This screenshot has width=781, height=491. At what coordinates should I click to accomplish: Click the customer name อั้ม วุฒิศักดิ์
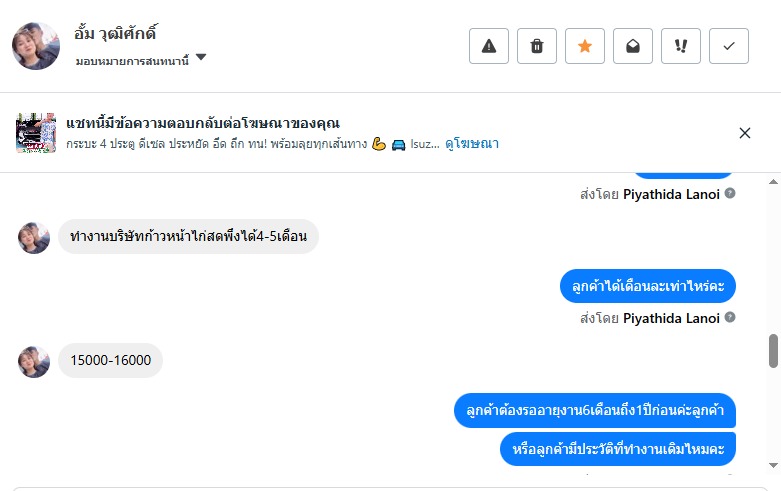(116, 33)
